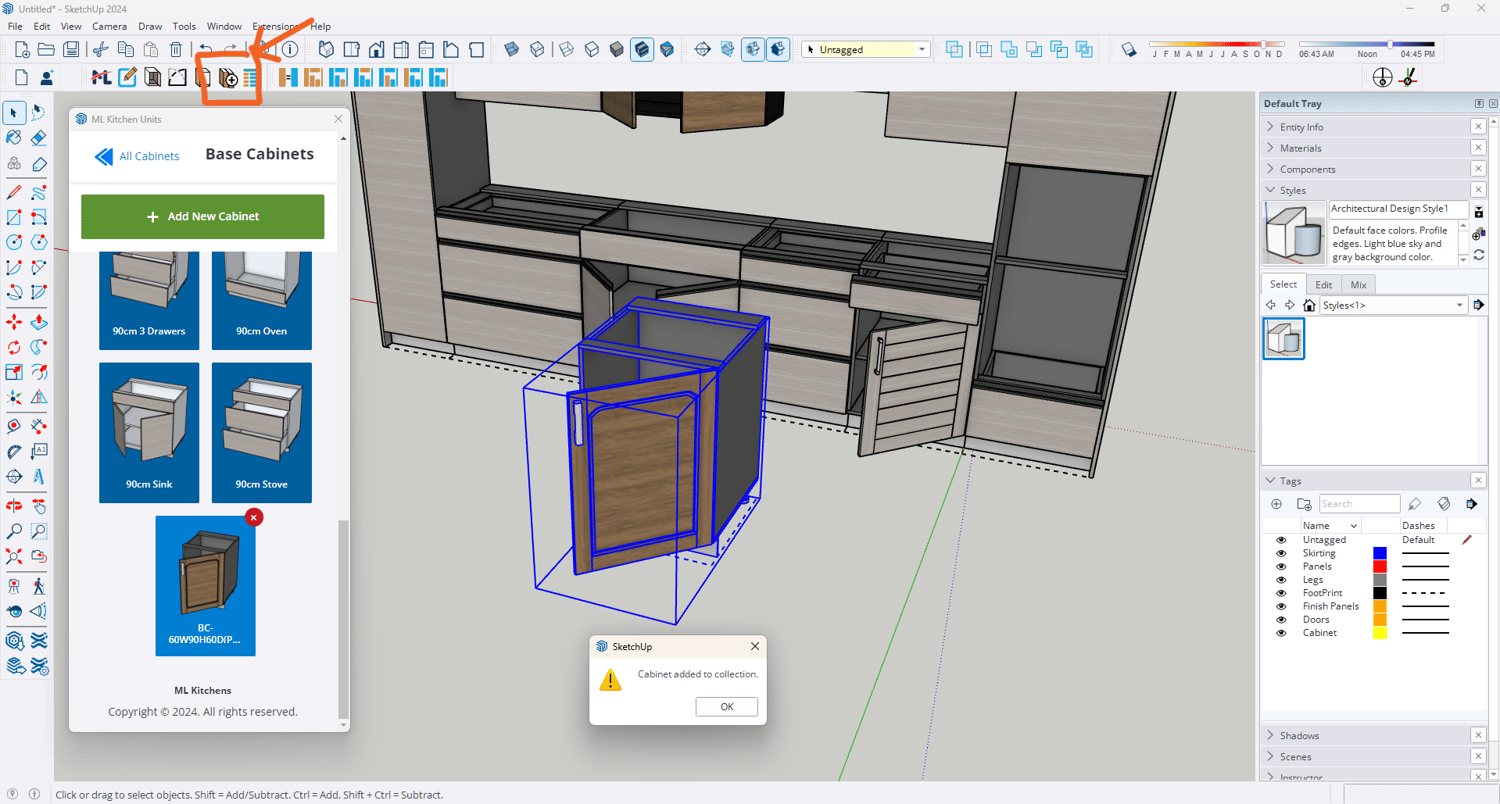
Task: Select the Tape Measure tool
Action: [14, 426]
